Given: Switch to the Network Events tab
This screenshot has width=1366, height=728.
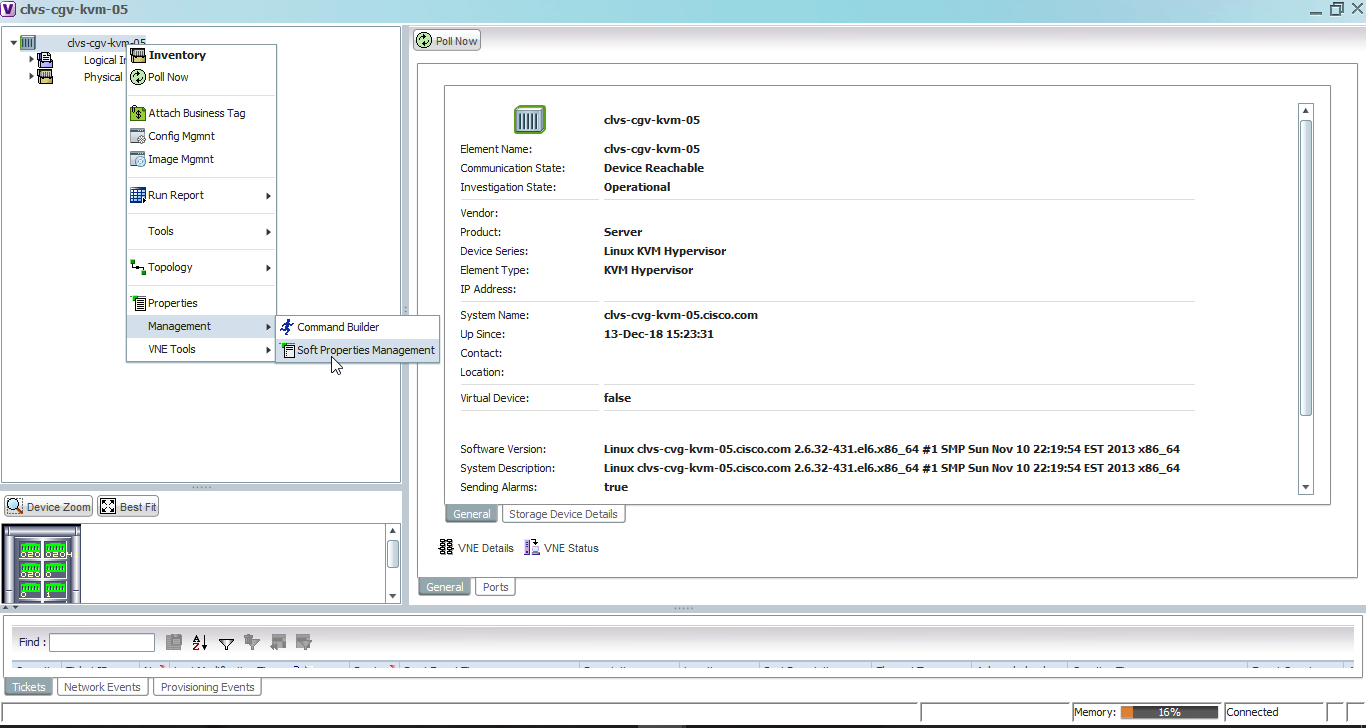Looking at the screenshot, I should [x=102, y=686].
